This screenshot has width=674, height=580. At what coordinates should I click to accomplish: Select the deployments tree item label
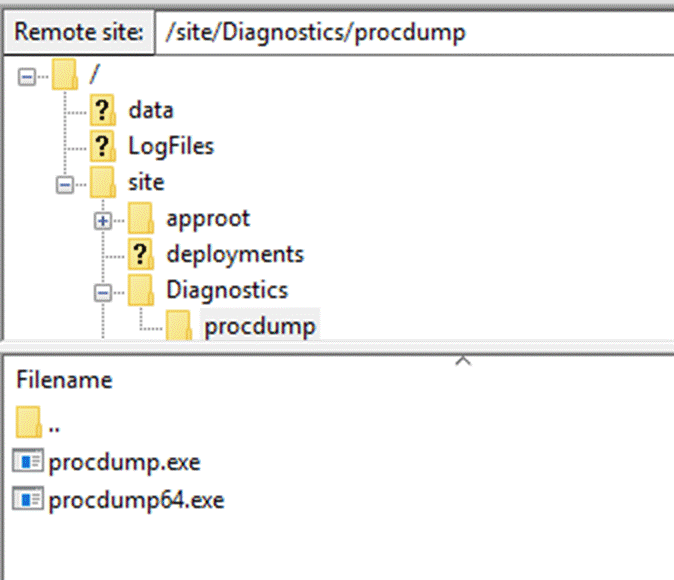(235, 254)
